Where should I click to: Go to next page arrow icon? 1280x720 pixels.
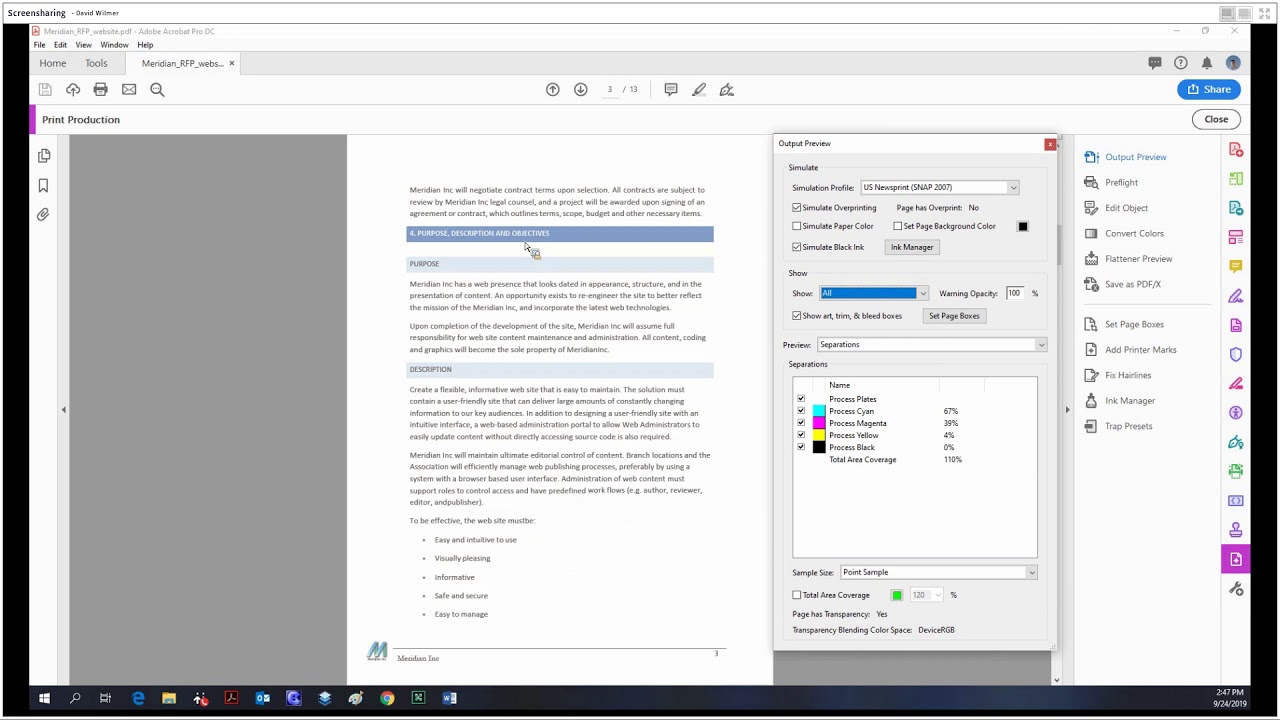pyautogui.click(x=580, y=89)
